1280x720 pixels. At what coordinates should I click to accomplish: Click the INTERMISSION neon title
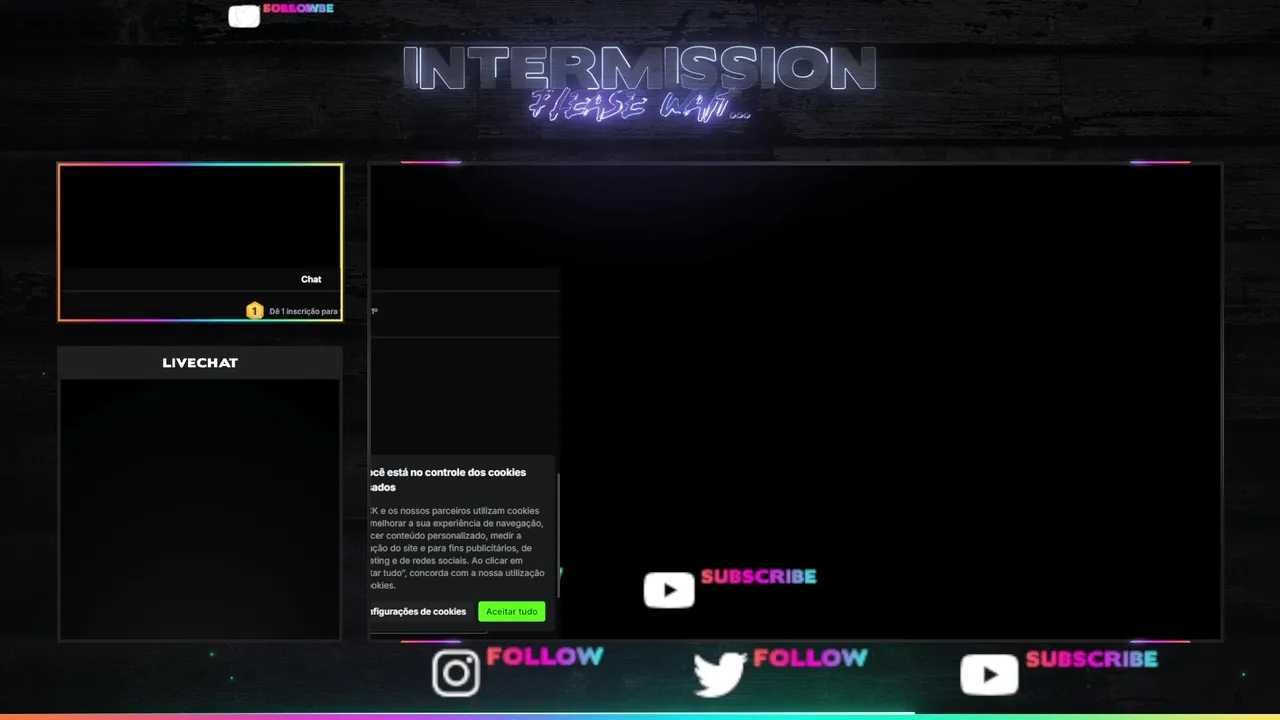640,70
